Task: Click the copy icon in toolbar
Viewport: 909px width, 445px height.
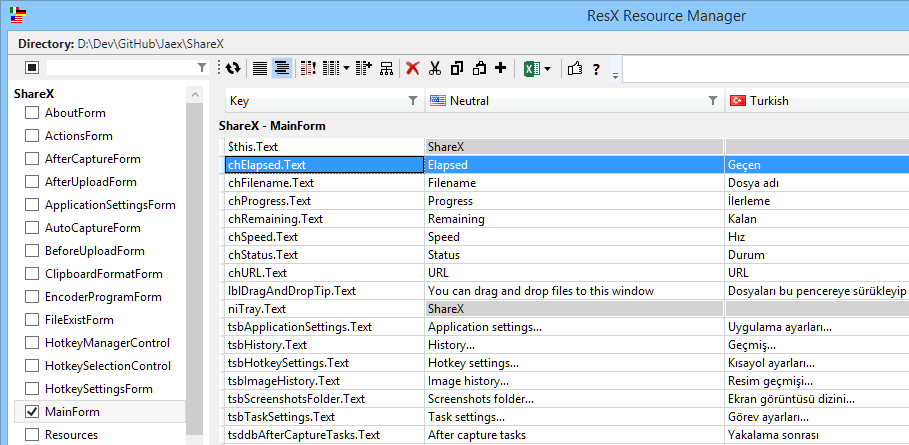Action: [457, 69]
